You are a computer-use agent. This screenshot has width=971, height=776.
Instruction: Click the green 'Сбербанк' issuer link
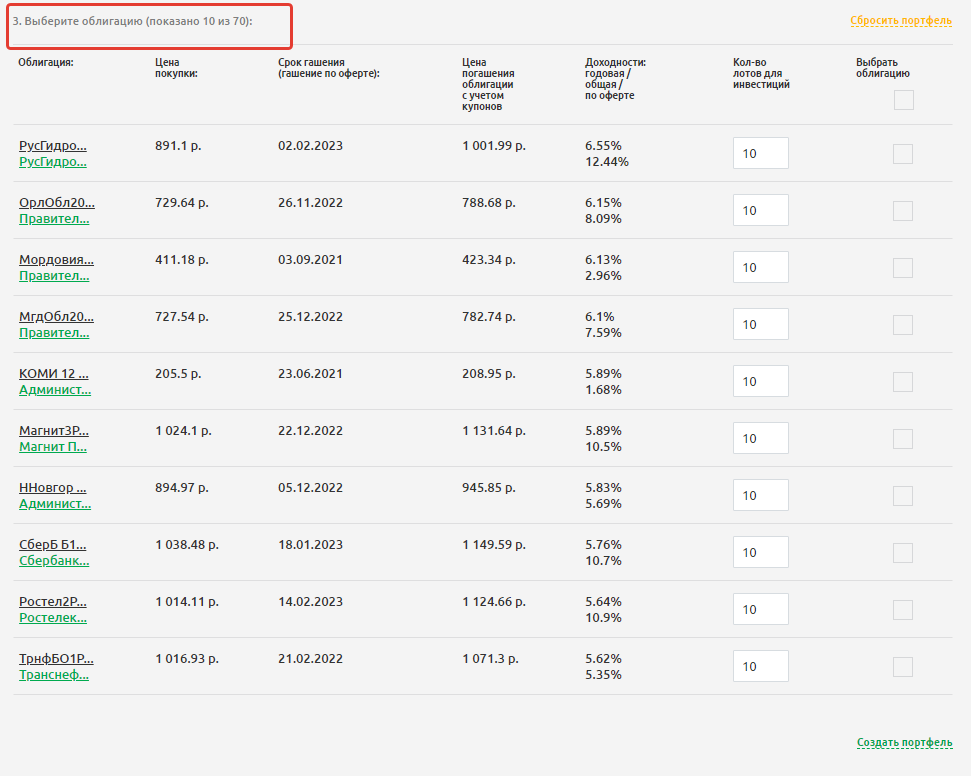[x=54, y=561]
